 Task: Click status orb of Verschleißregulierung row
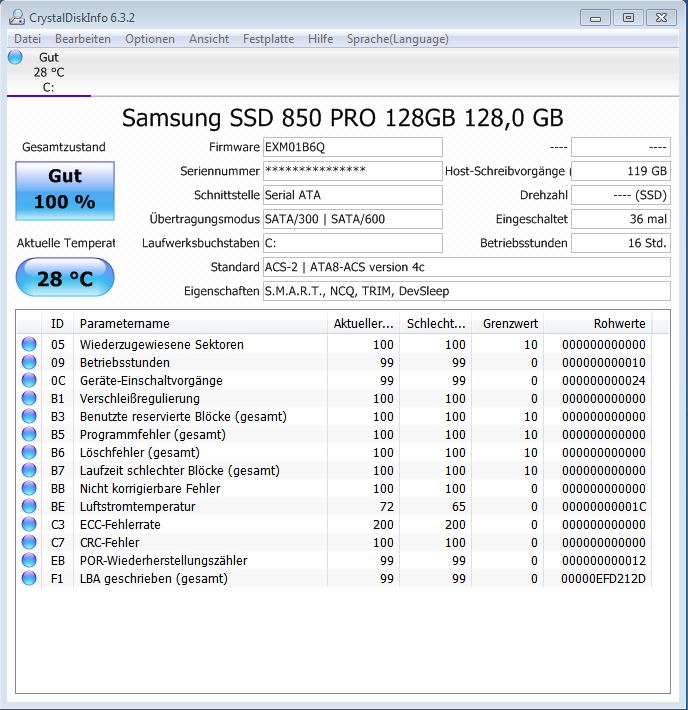(x=29, y=398)
